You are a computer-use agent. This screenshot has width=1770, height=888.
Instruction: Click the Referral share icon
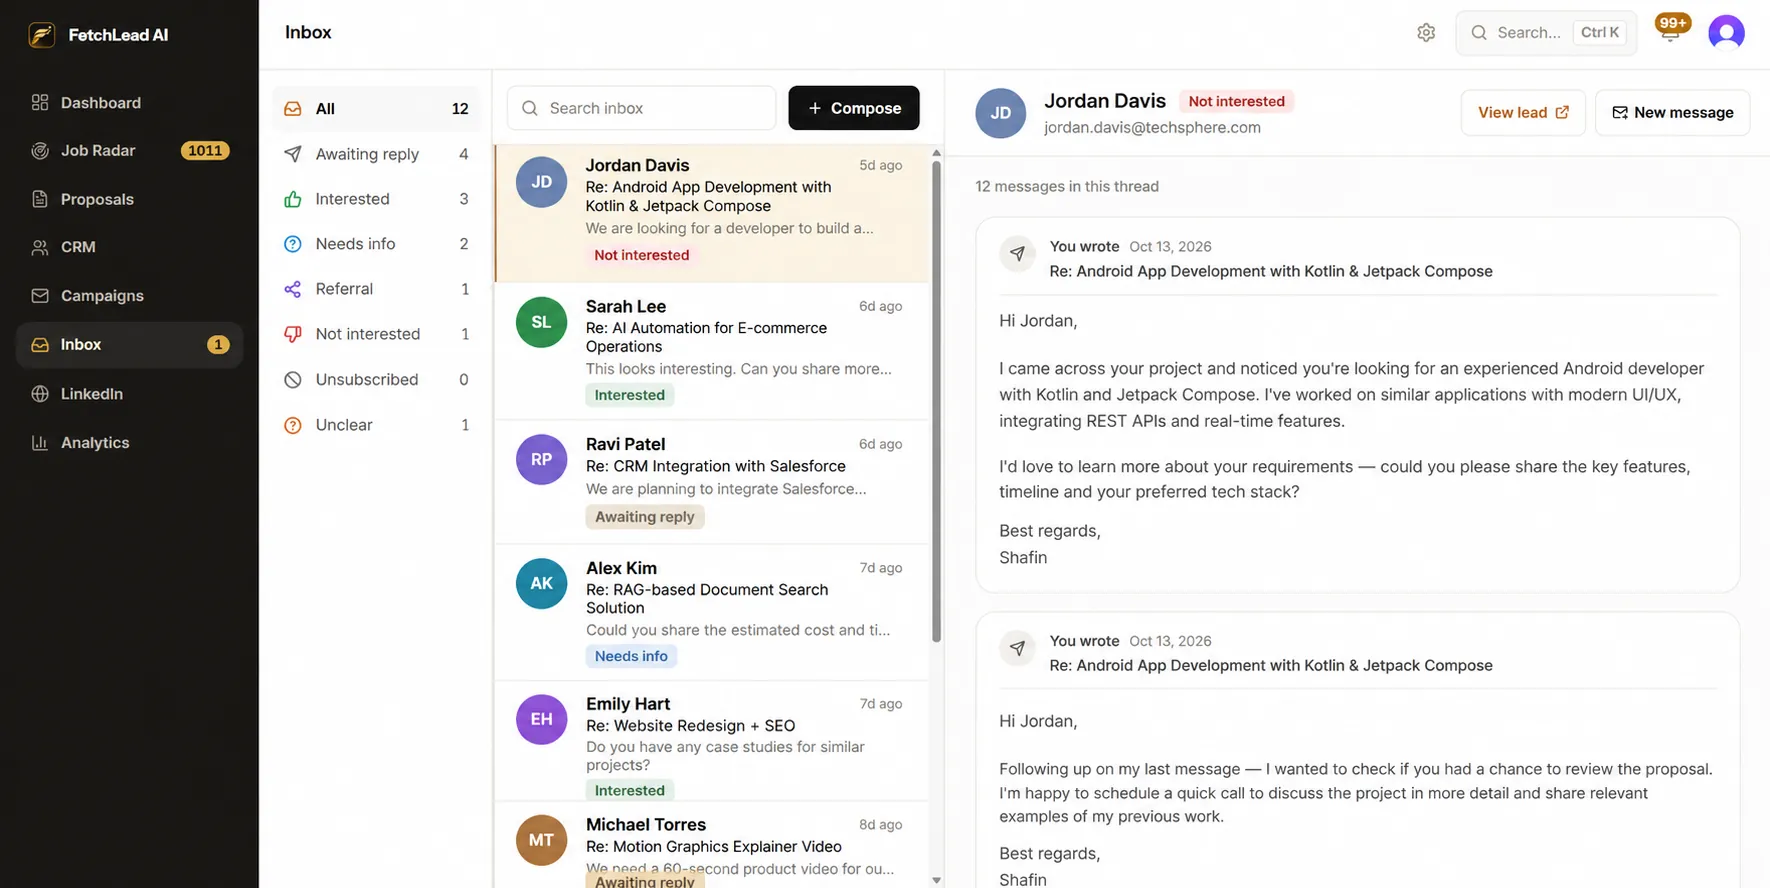(x=293, y=289)
